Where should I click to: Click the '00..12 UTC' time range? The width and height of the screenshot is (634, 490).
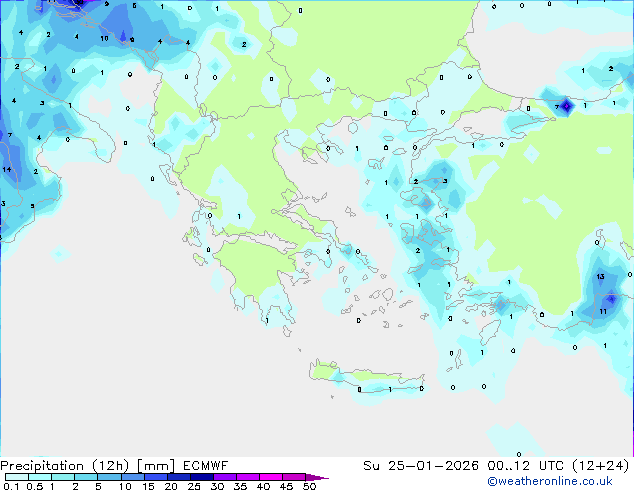tap(526, 466)
